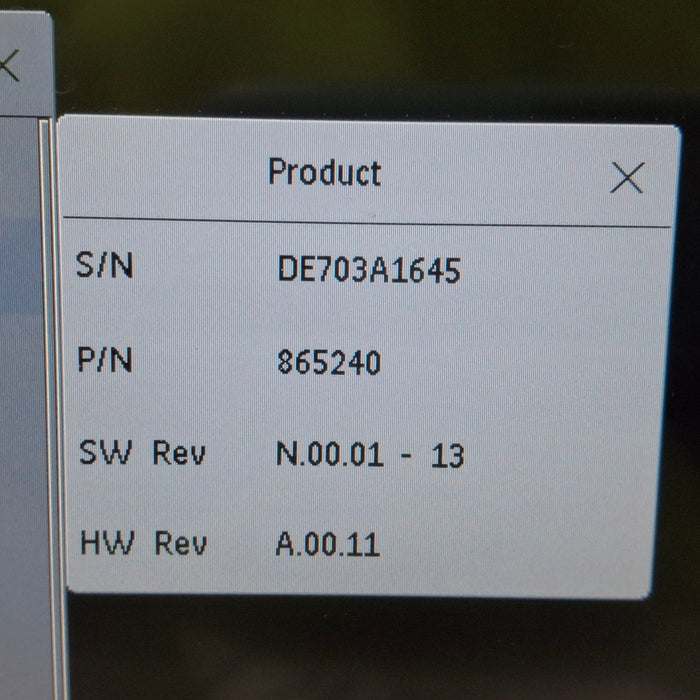The height and width of the screenshot is (700, 700).
Task: Click the vertical bar beside the left panel
Action: [45, 400]
